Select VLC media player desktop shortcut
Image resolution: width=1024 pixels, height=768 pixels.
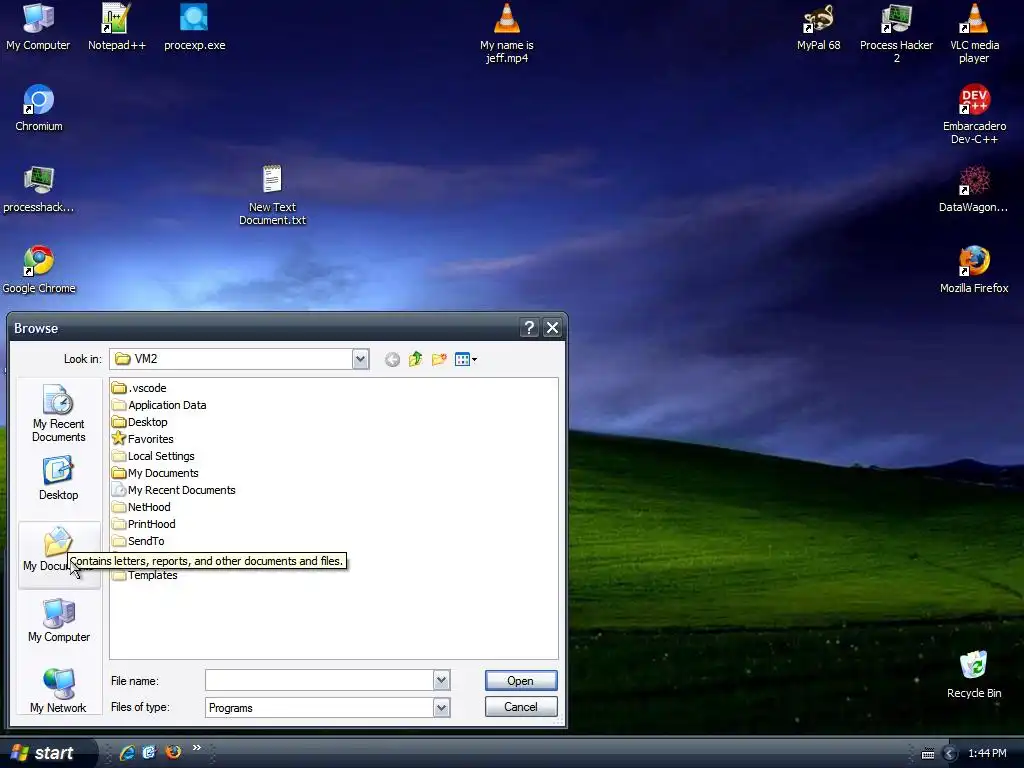pos(974,33)
